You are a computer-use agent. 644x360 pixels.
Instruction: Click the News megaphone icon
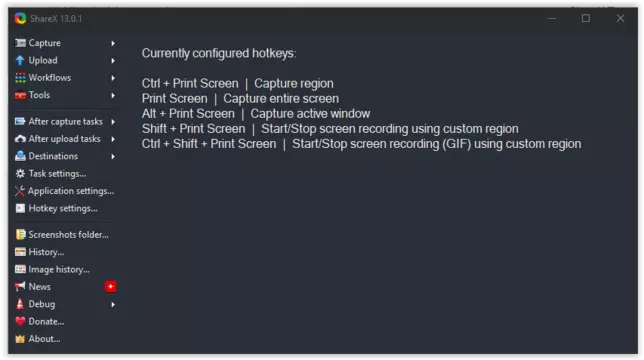(20, 286)
